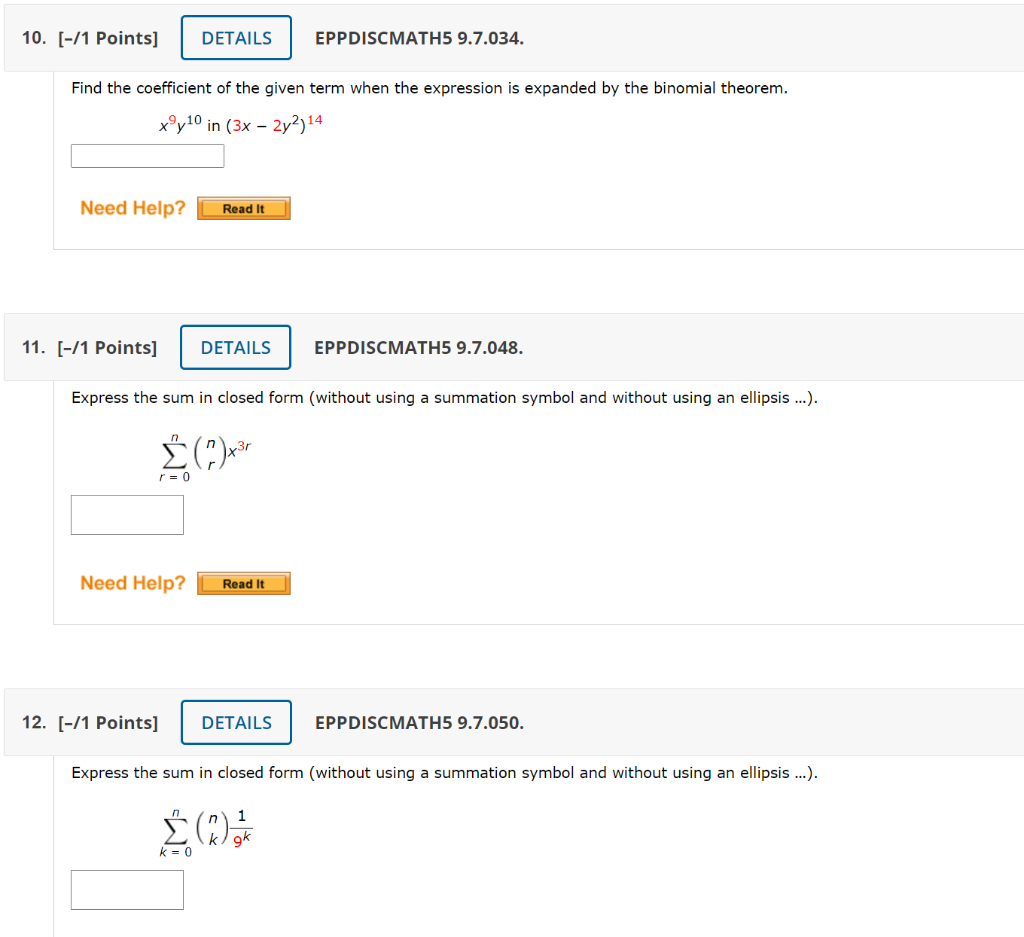Click the points indicator for question 11
The height and width of the screenshot is (937, 1024).
(x=110, y=347)
